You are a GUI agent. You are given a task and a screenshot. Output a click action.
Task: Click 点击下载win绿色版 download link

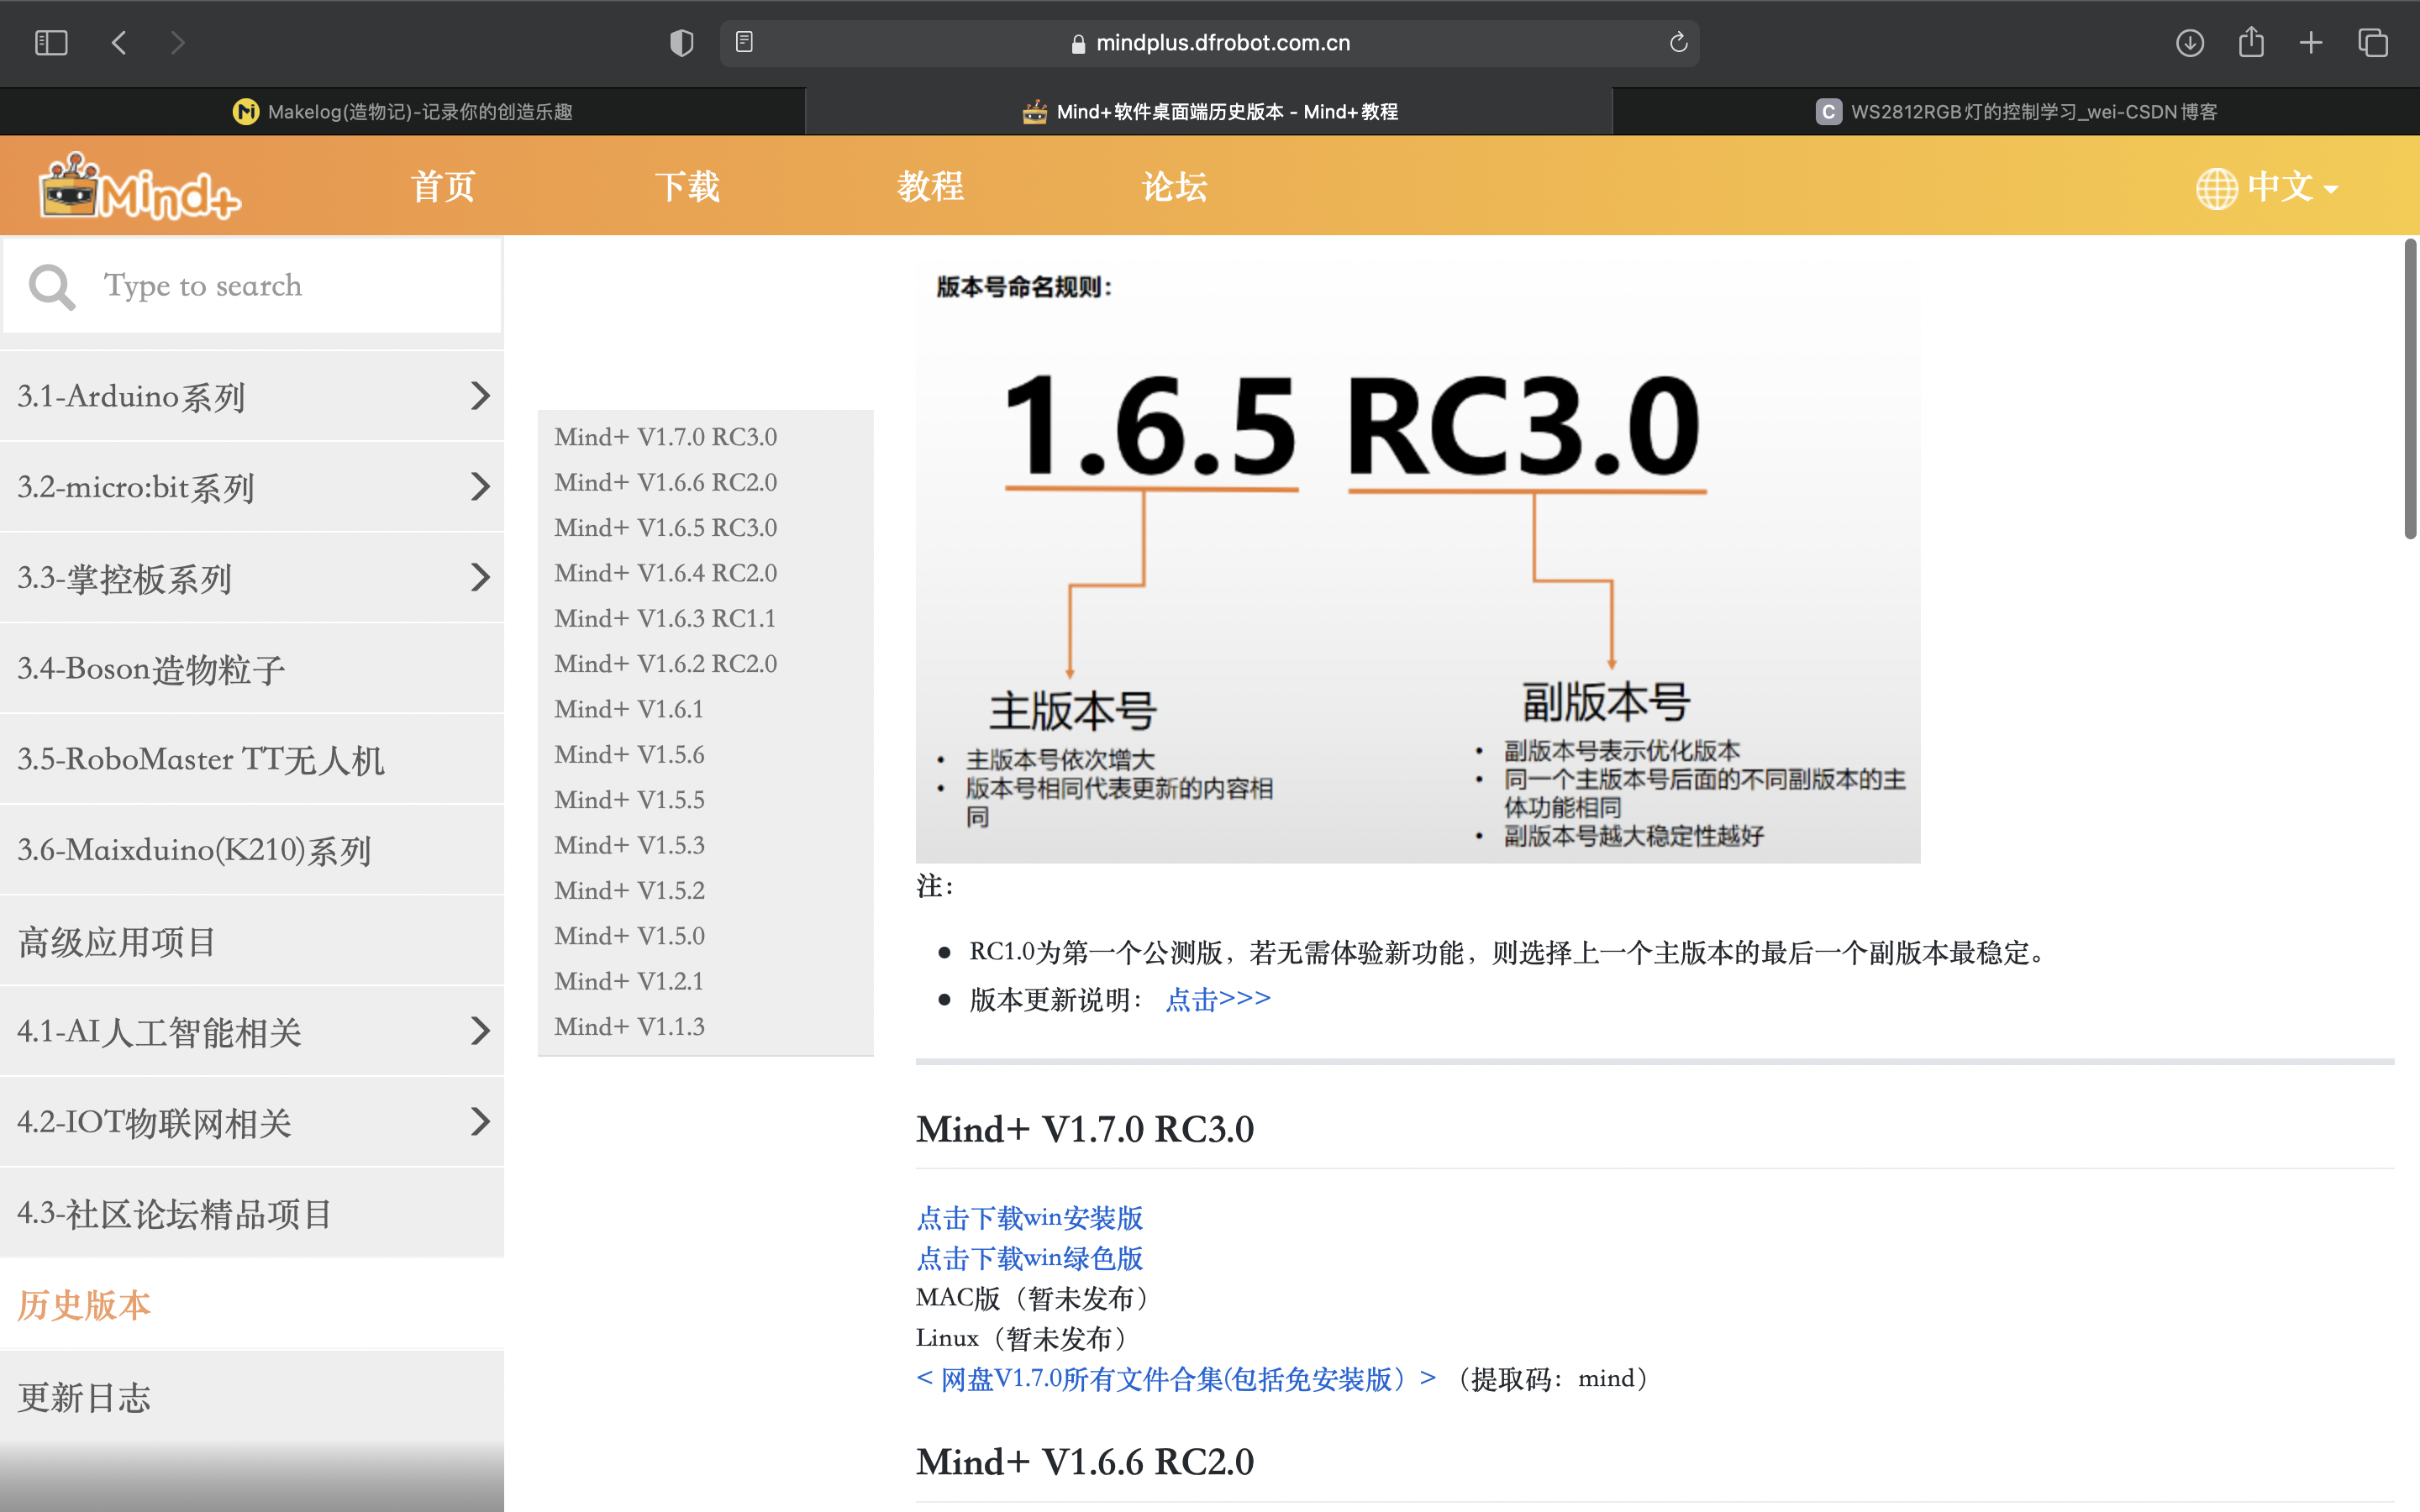(1029, 1258)
